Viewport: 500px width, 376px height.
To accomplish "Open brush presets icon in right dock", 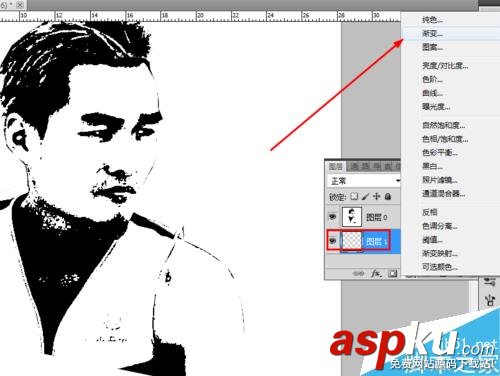I will (489, 282).
